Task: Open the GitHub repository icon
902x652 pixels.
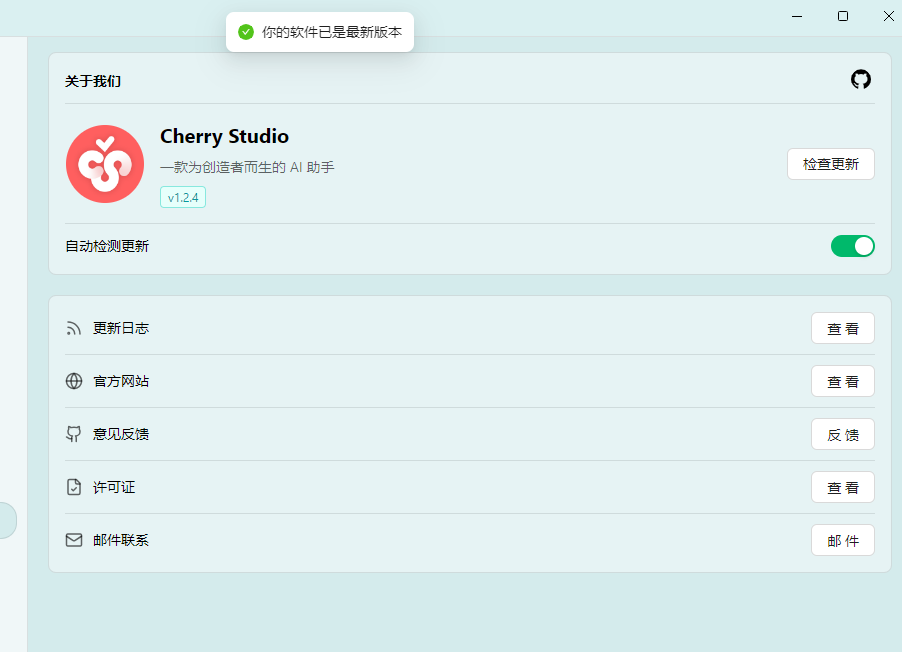Action: (x=861, y=79)
